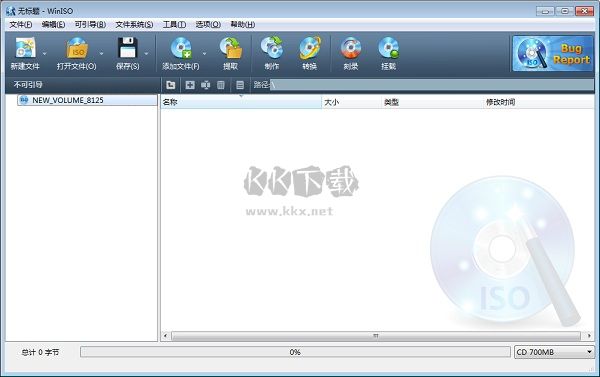
Task: Click the 路径 path input field
Action: (432, 85)
